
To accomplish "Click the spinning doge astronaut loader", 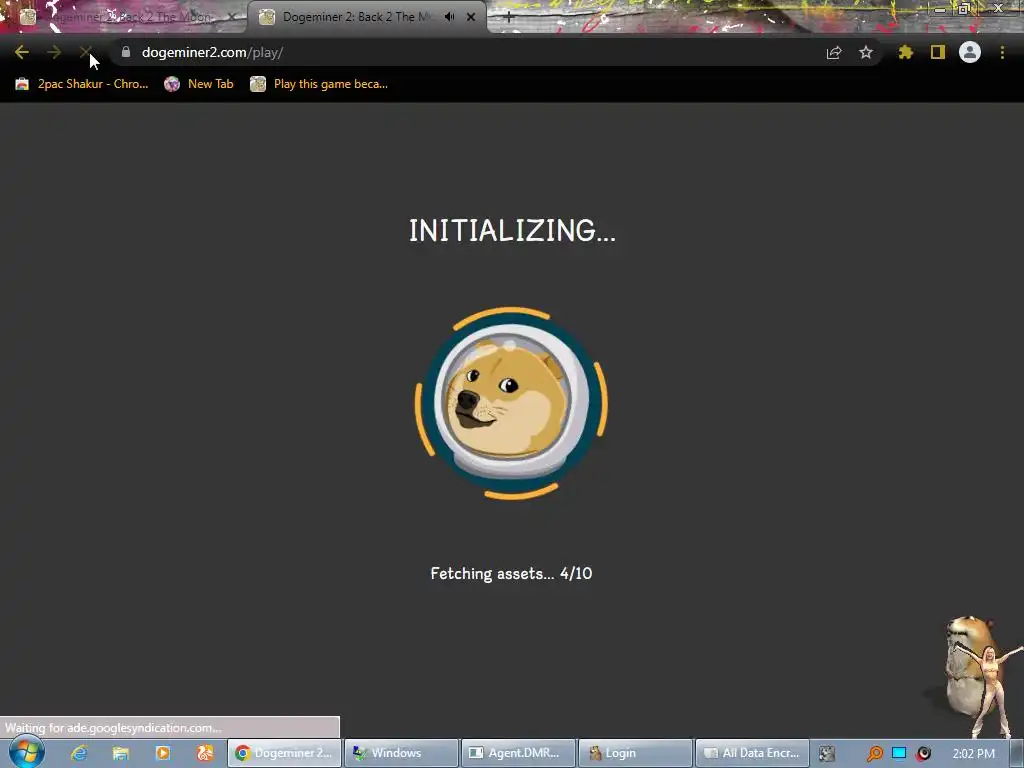I will 511,403.
